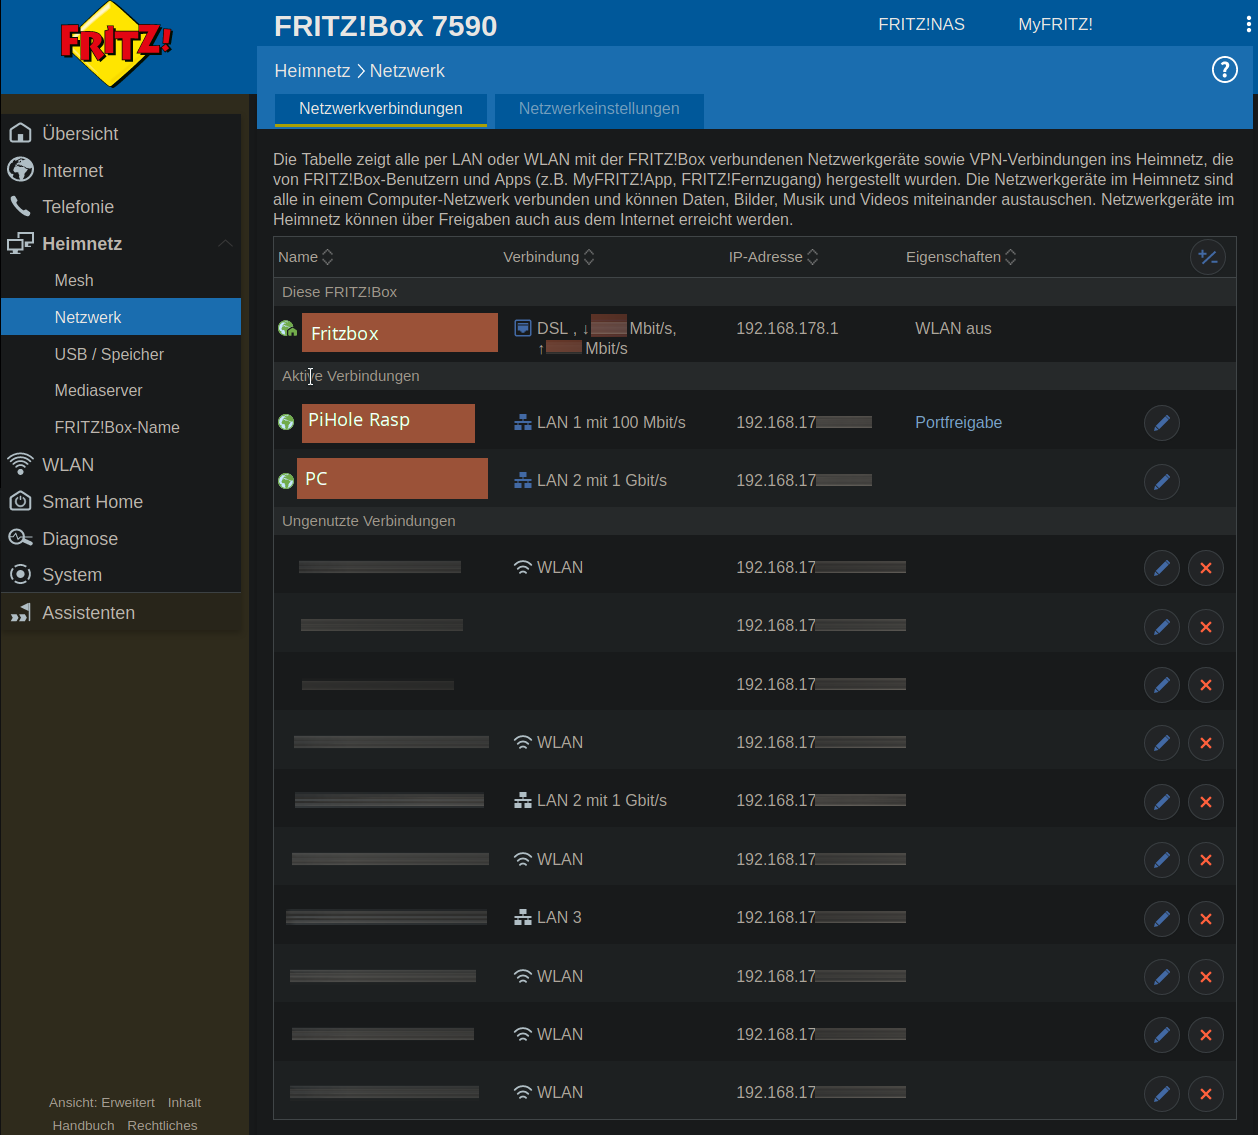Click the Portfreigabe link
This screenshot has height=1135, width=1258.
(958, 423)
